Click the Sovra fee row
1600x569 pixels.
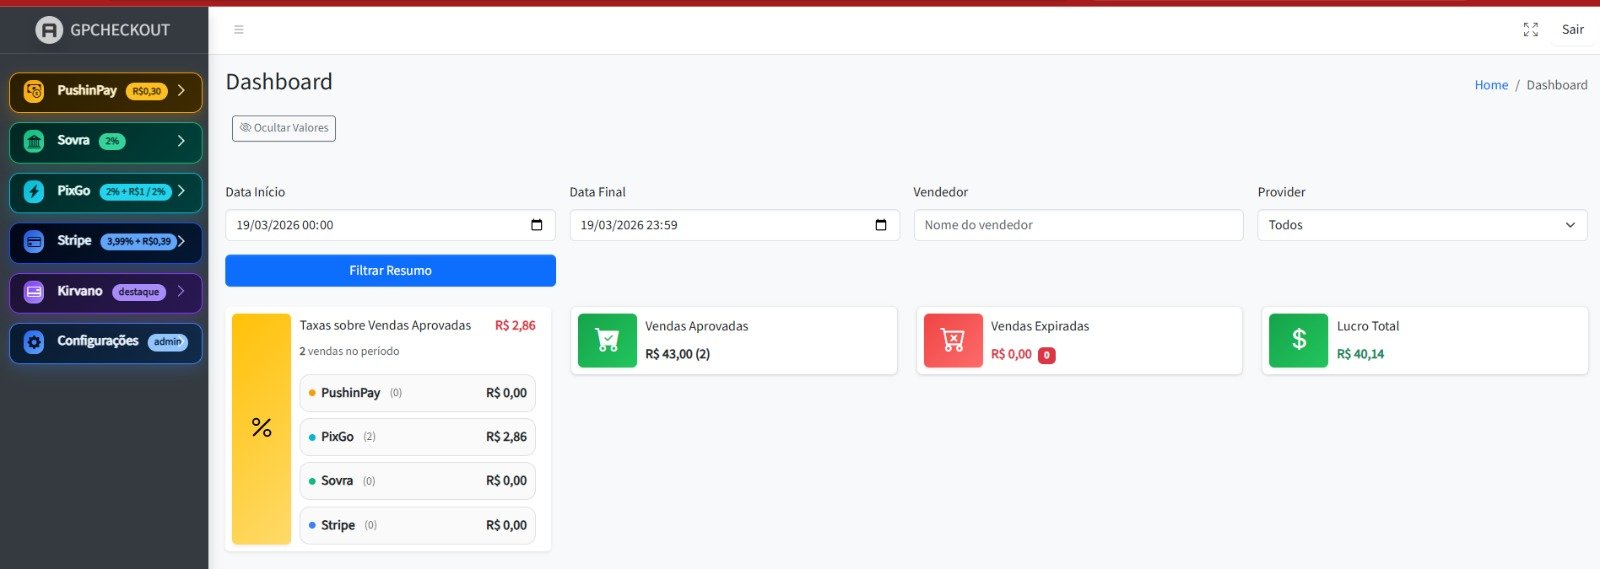pyautogui.click(x=417, y=481)
